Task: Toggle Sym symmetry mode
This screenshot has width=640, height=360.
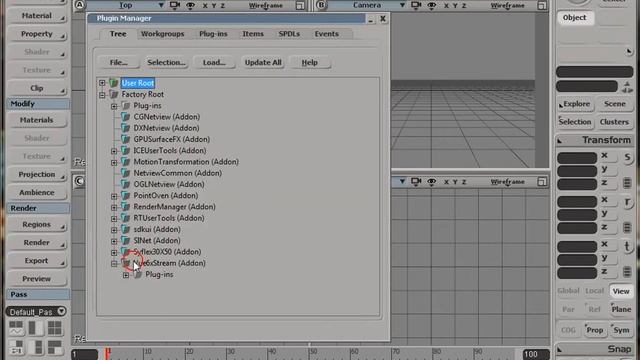Action: tap(621, 330)
